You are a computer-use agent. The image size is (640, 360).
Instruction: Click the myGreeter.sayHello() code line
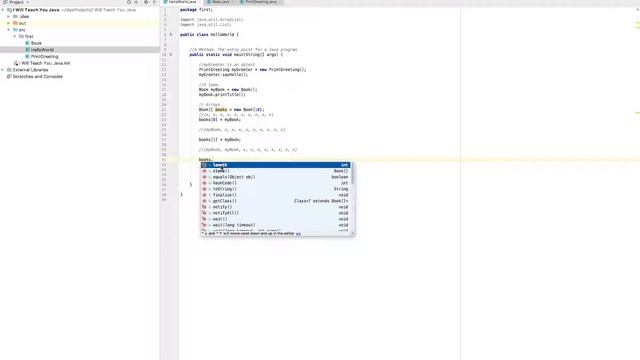(223, 75)
